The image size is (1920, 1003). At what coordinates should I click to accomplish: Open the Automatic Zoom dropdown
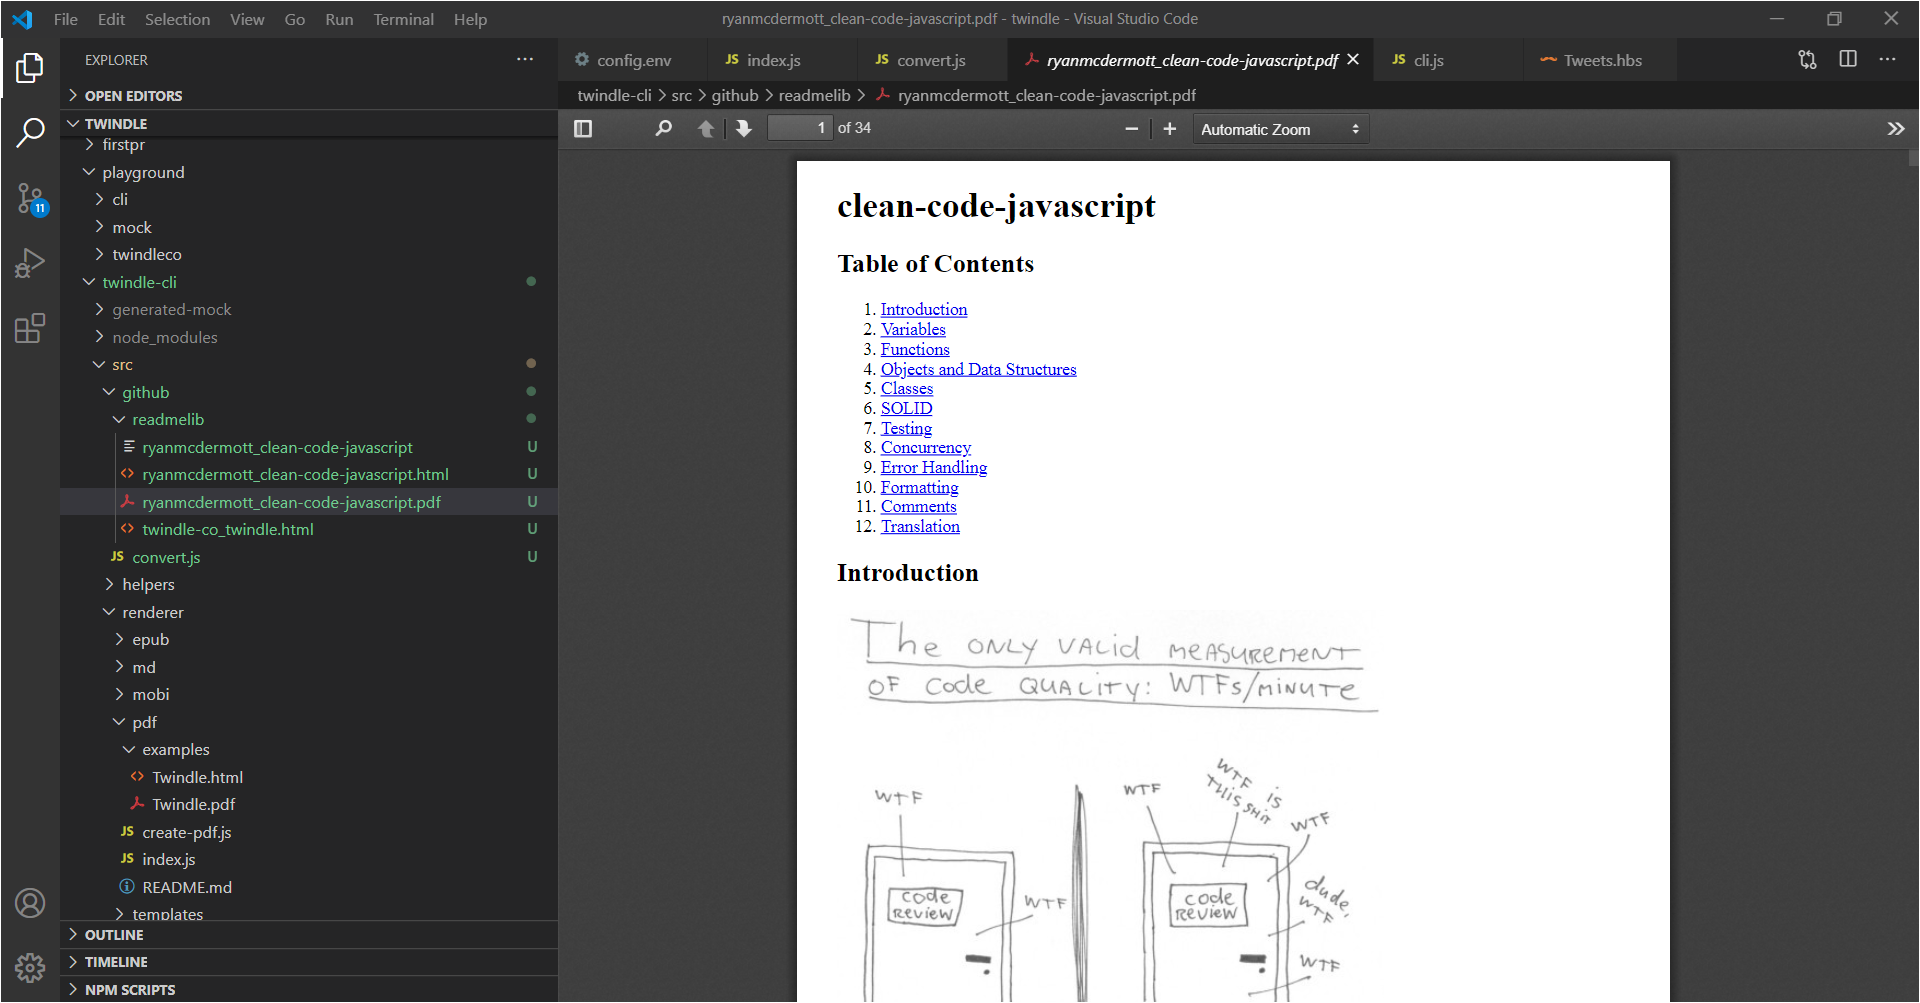click(1280, 129)
